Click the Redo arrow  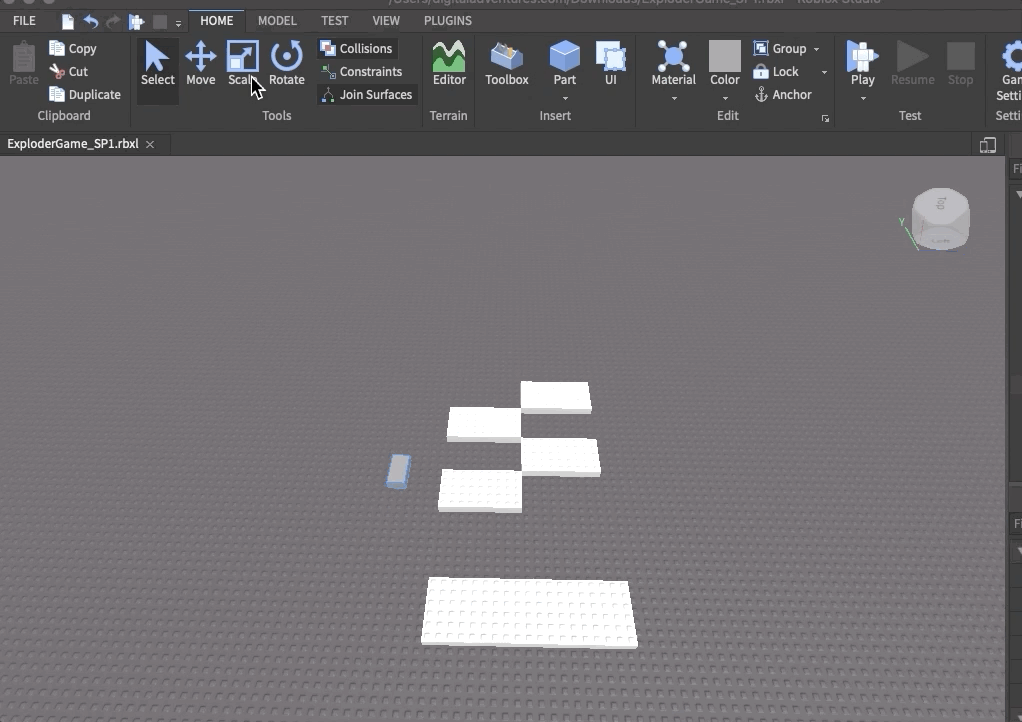point(113,22)
